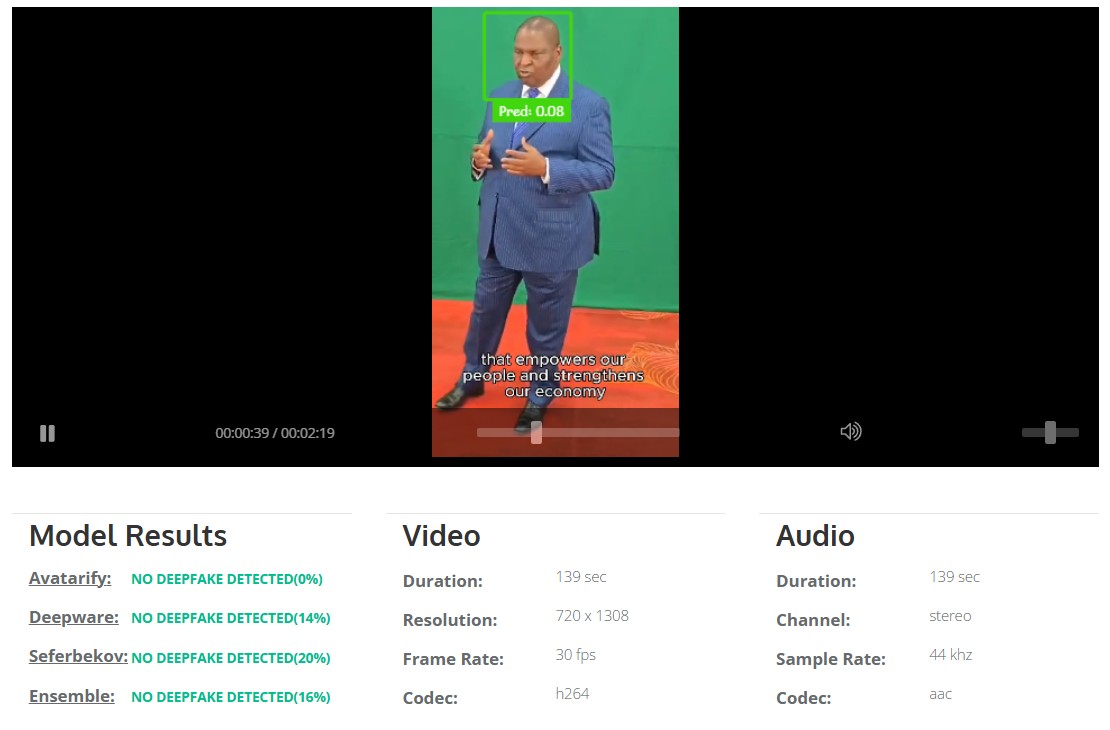1110x730 pixels.
Task: Open the Ensemble model link
Action: pos(71,696)
